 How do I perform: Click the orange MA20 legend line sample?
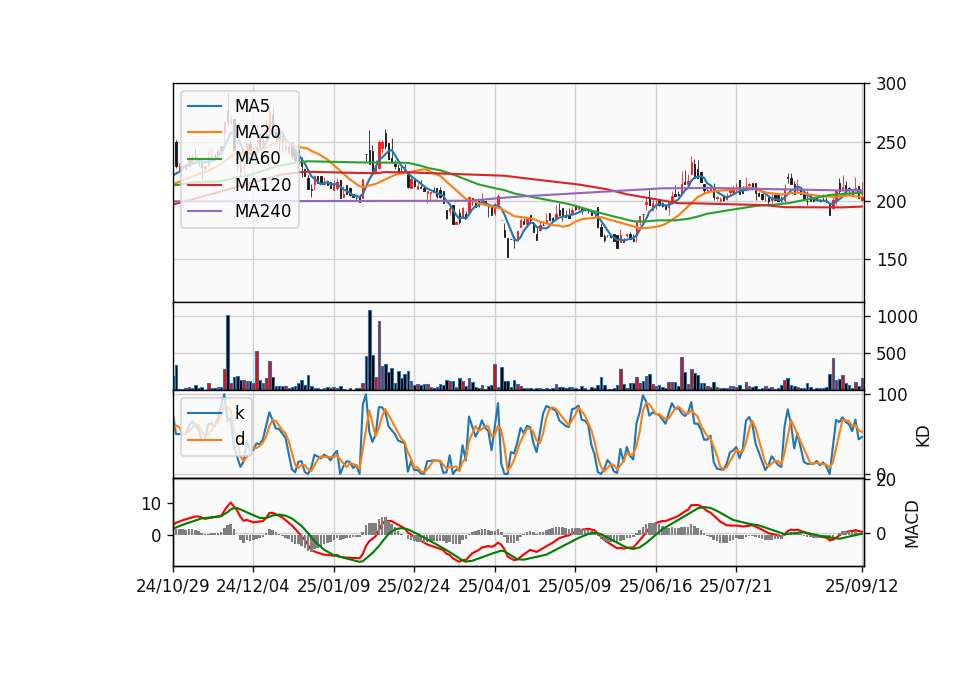click(x=204, y=132)
